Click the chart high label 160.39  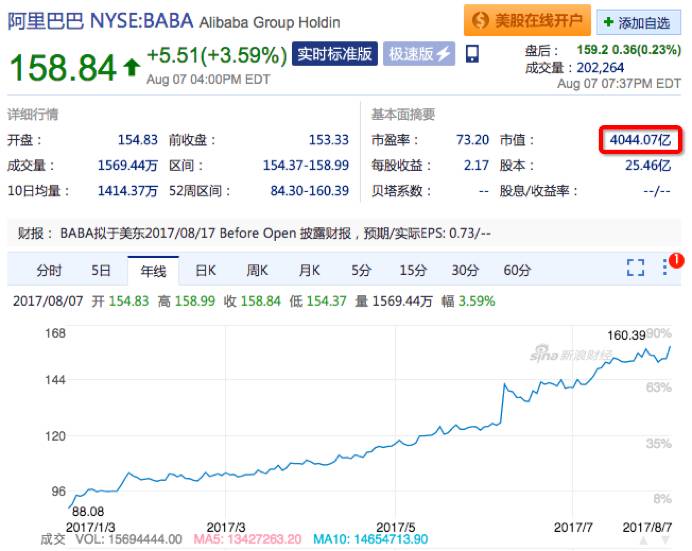pos(626,335)
